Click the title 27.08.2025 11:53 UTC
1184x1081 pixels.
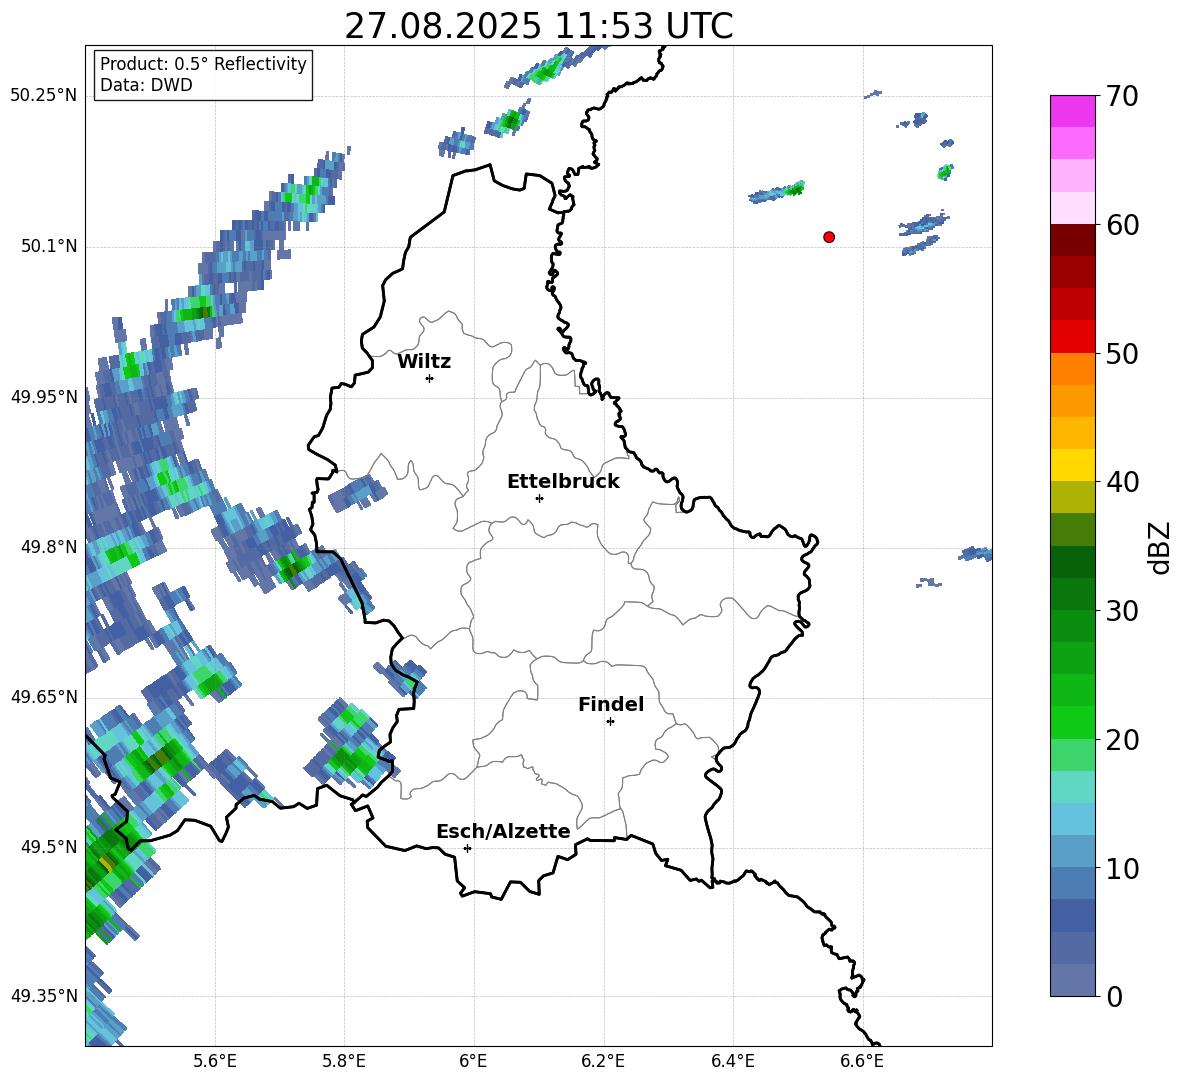pyautogui.click(x=538, y=26)
